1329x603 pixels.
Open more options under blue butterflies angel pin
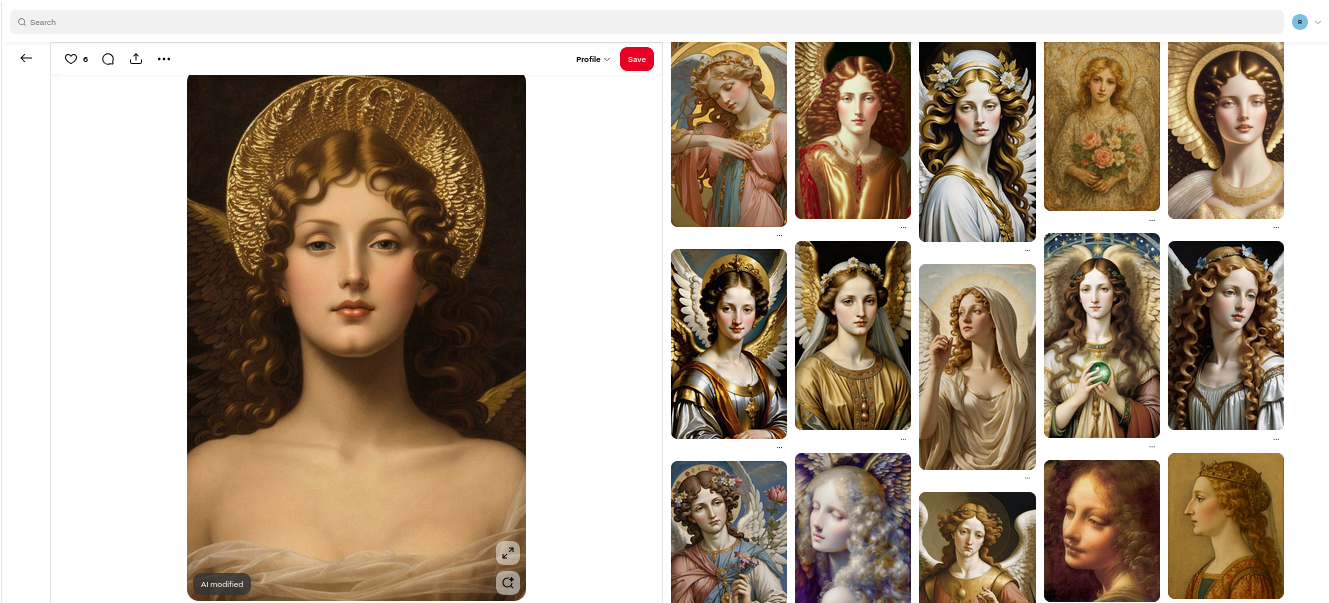click(1276, 439)
